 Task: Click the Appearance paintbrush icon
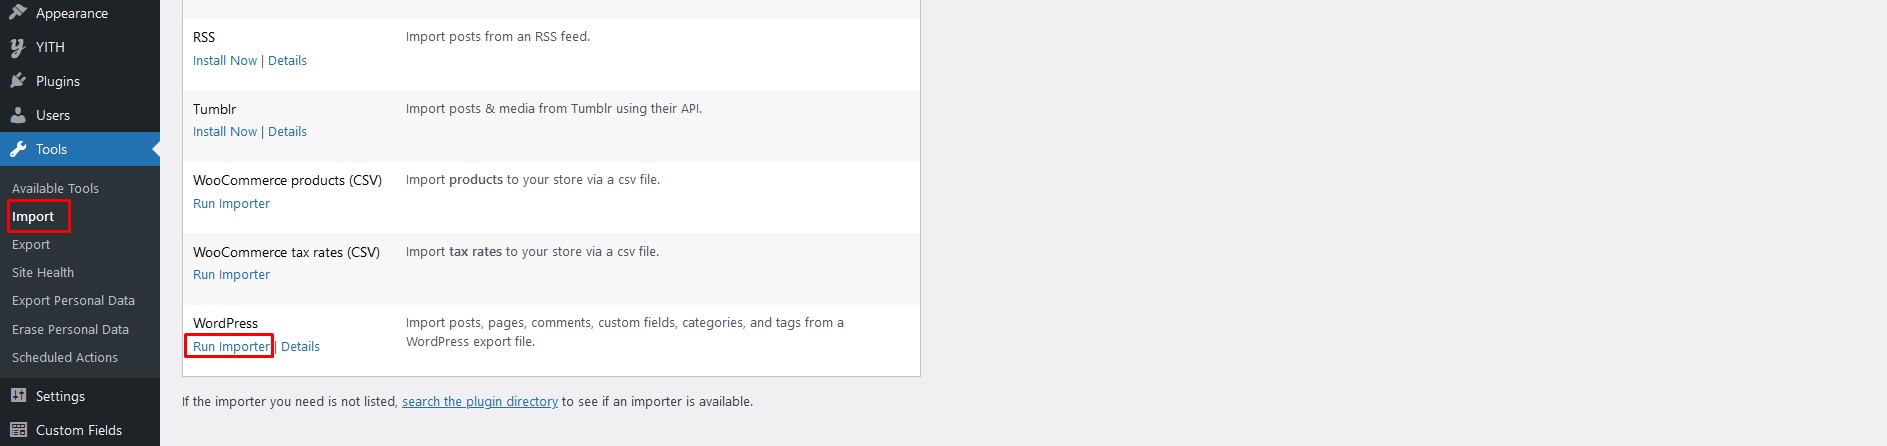coord(18,13)
